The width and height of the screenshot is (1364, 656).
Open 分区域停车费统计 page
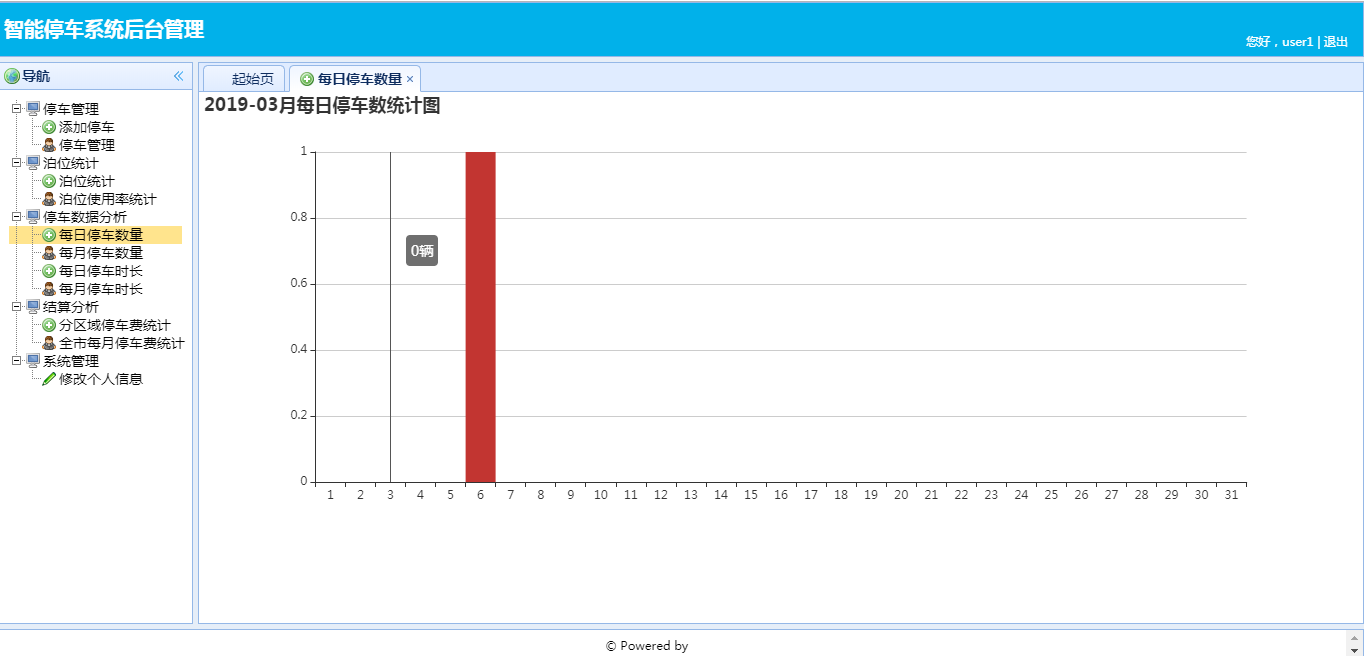click(x=115, y=325)
